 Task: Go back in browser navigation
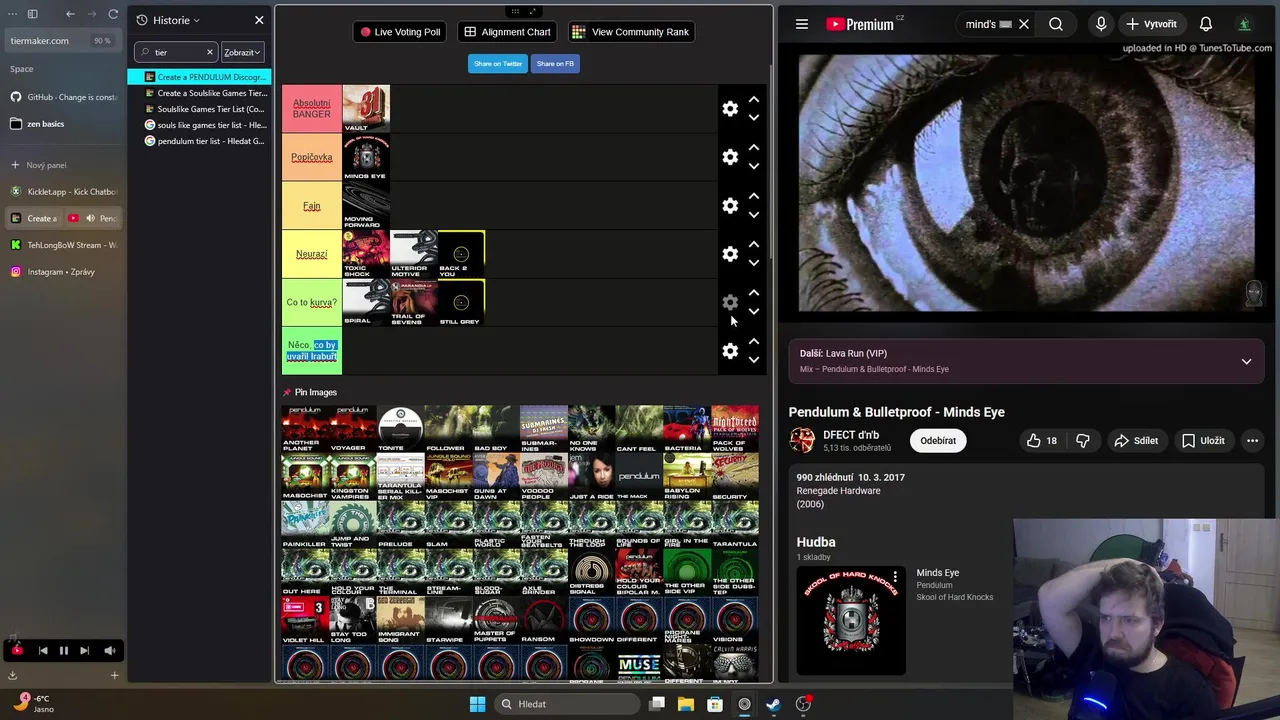pyautogui.click(x=70, y=14)
